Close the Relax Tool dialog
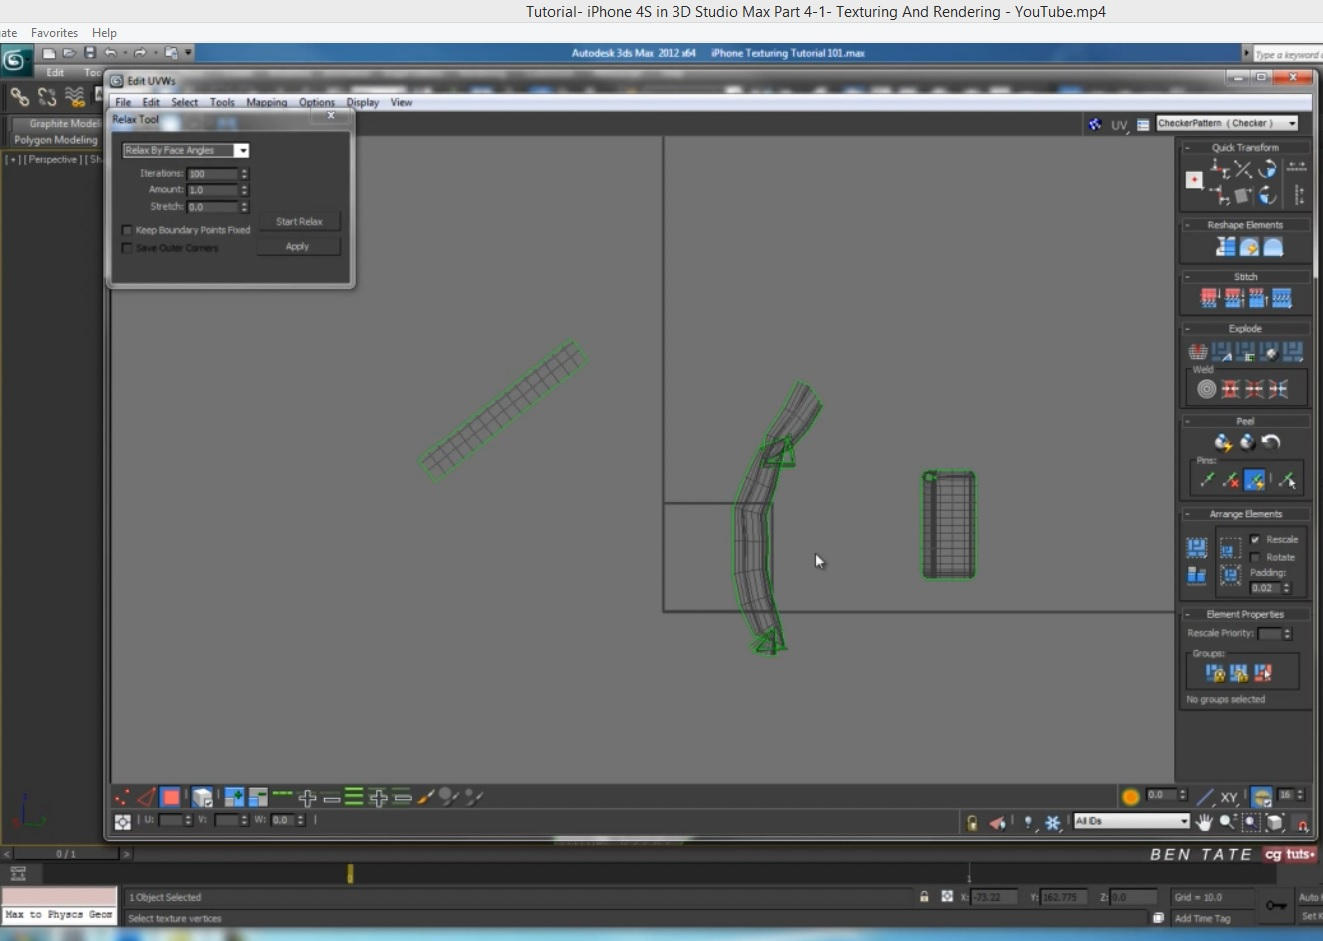Viewport: 1323px width, 941px height. coord(331,116)
